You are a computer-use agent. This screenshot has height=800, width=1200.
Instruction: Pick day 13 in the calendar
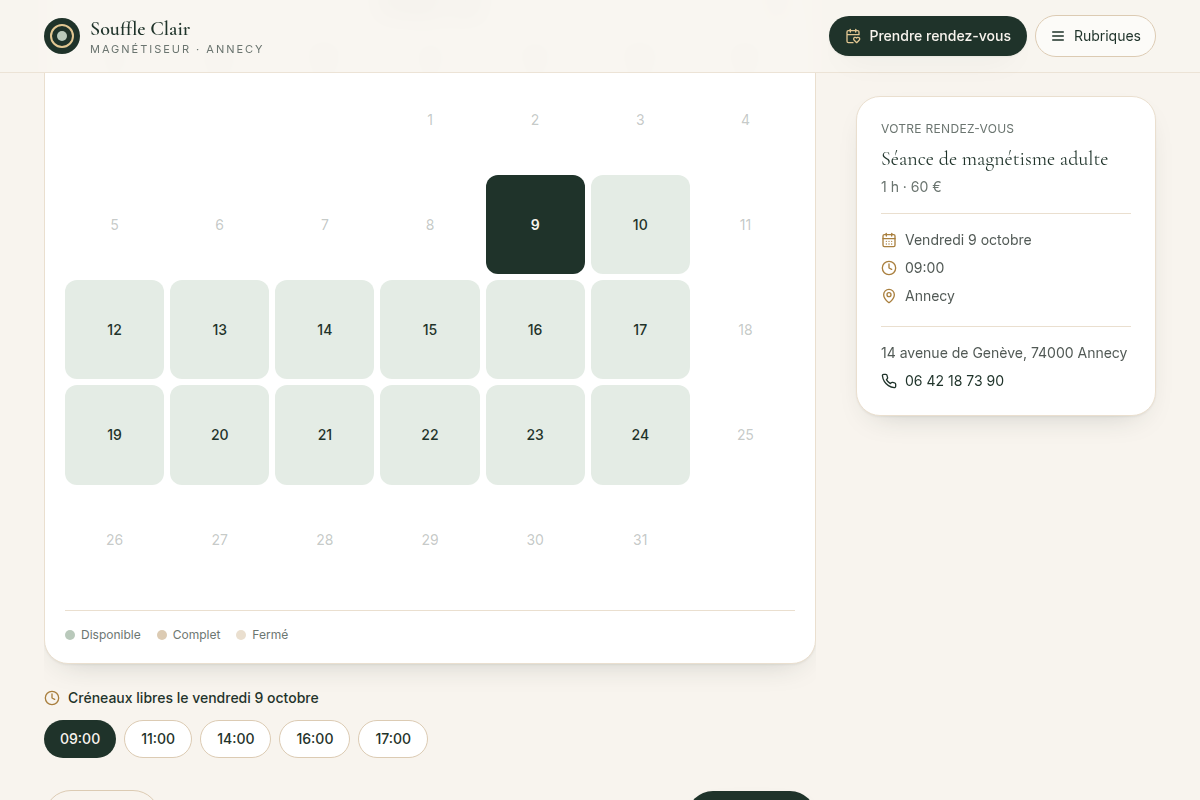(220, 330)
